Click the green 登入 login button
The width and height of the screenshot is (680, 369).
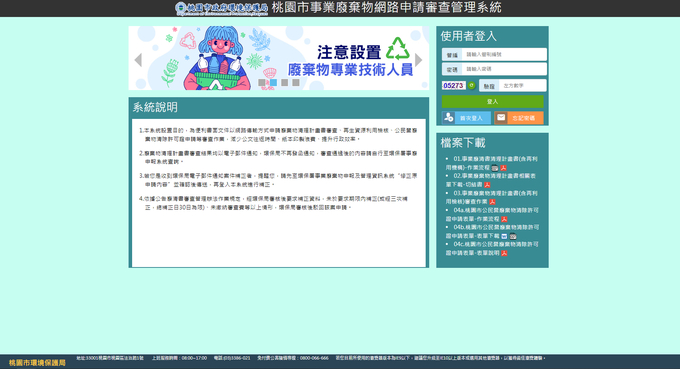(x=493, y=101)
